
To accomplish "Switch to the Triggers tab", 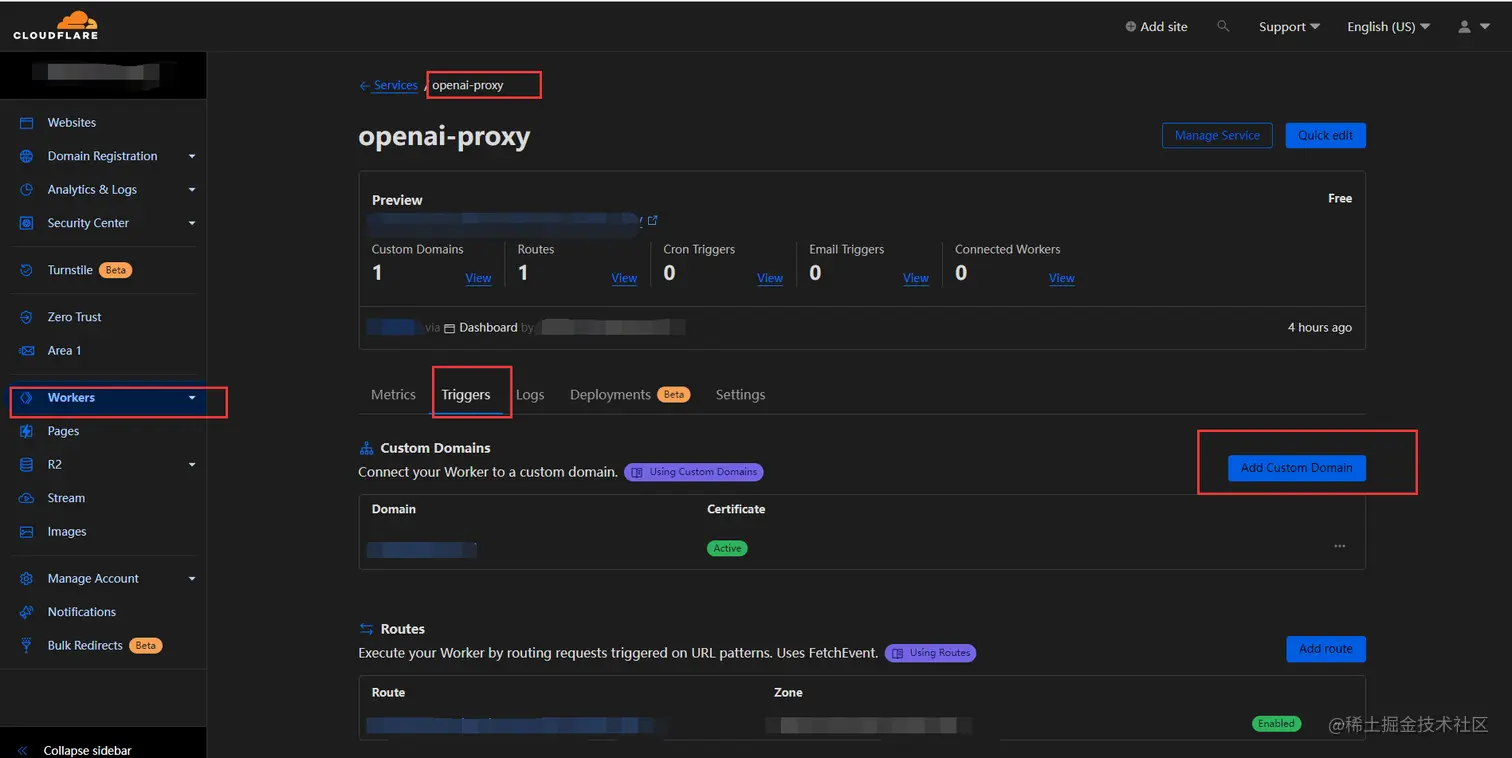I will [466, 395].
